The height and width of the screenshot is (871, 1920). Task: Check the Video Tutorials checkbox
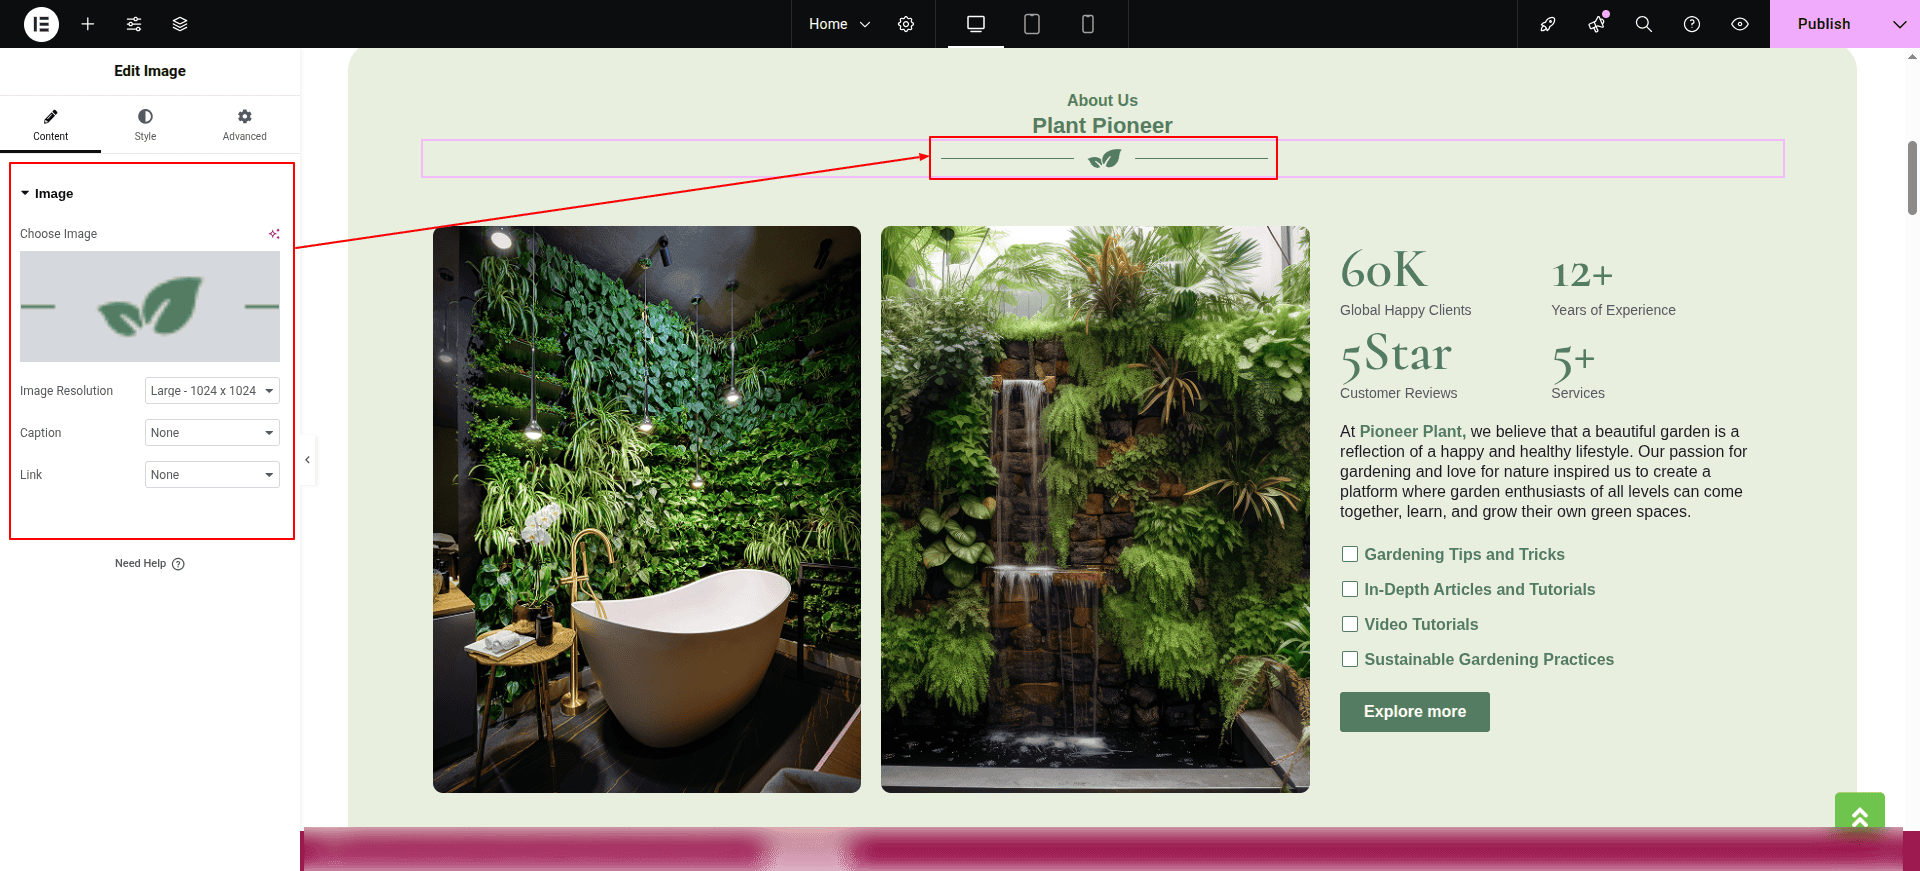(x=1350, y=624)
